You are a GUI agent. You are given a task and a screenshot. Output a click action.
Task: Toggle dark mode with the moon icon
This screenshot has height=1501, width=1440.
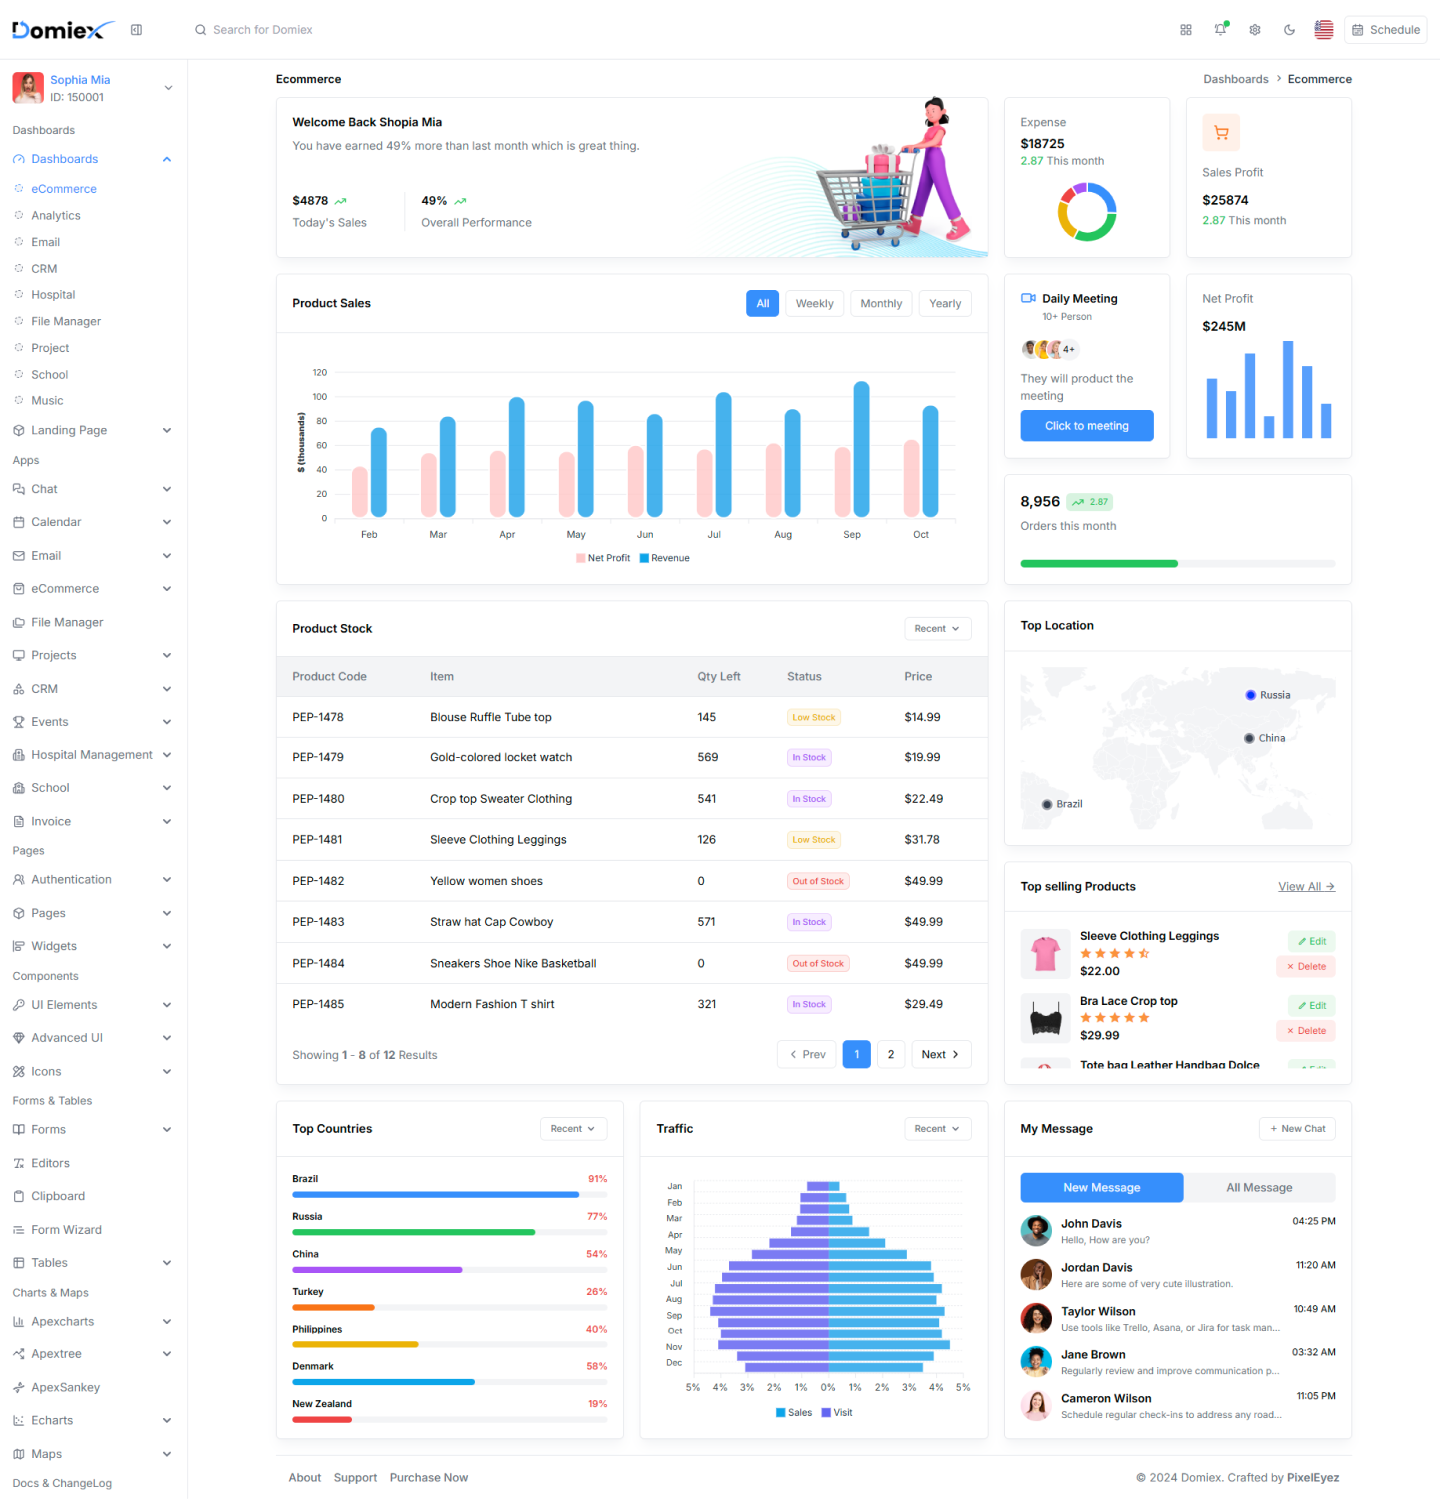(x=1289, y=30)
